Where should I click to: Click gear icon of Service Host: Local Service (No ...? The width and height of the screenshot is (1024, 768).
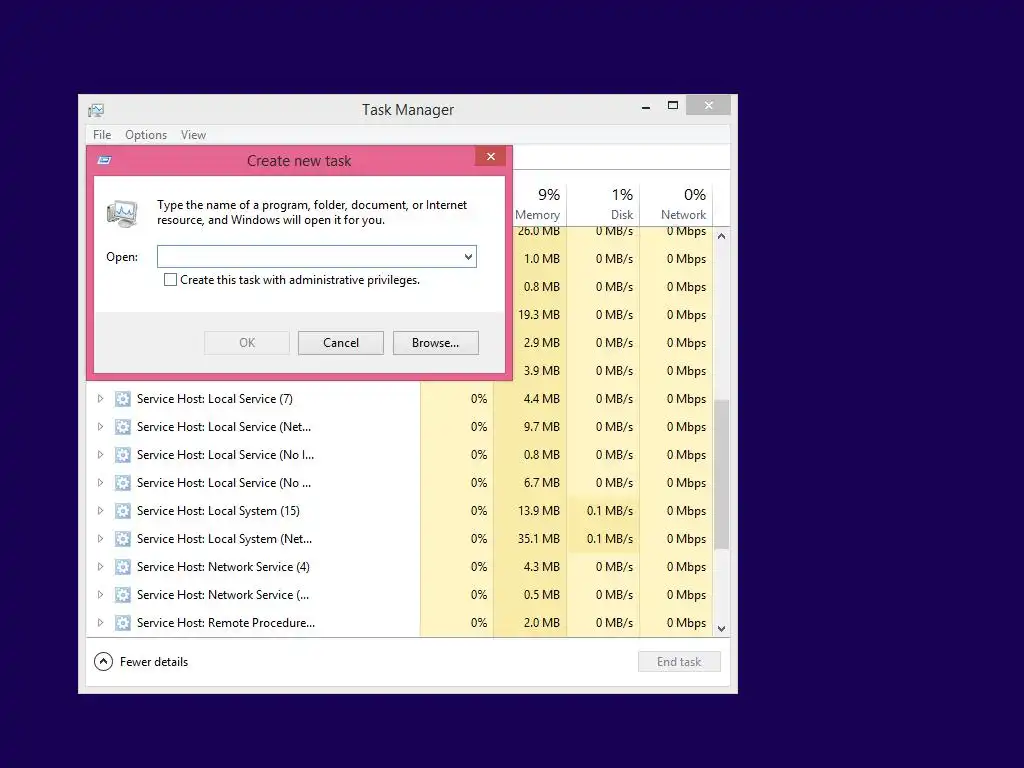click(123, 483)
